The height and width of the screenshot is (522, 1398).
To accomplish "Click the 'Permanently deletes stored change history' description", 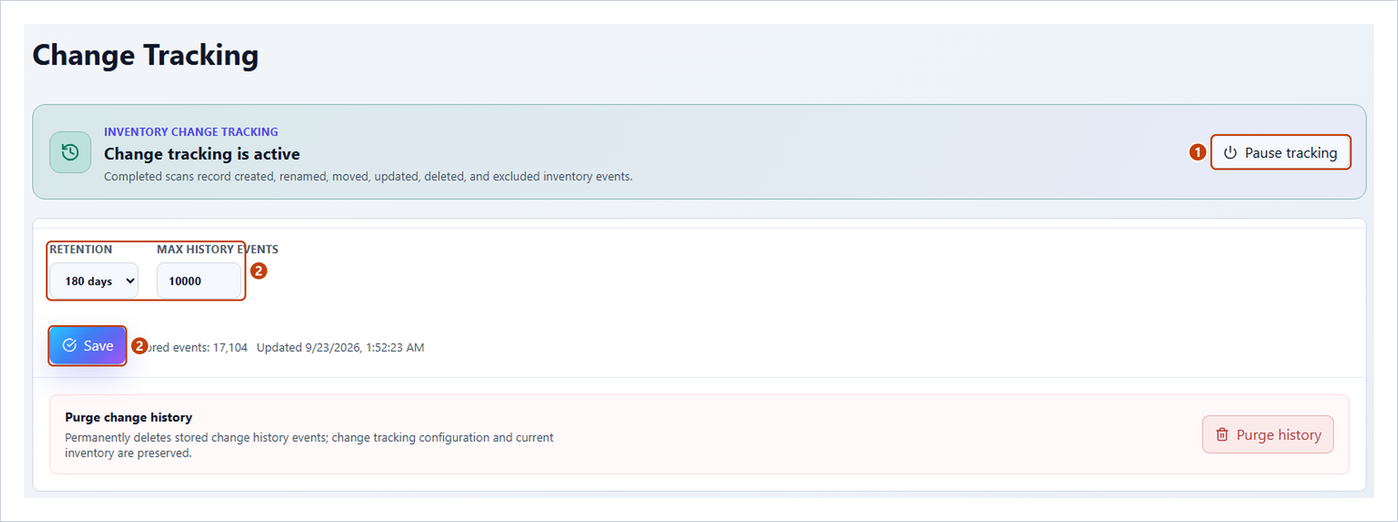I will coord(309,445).
